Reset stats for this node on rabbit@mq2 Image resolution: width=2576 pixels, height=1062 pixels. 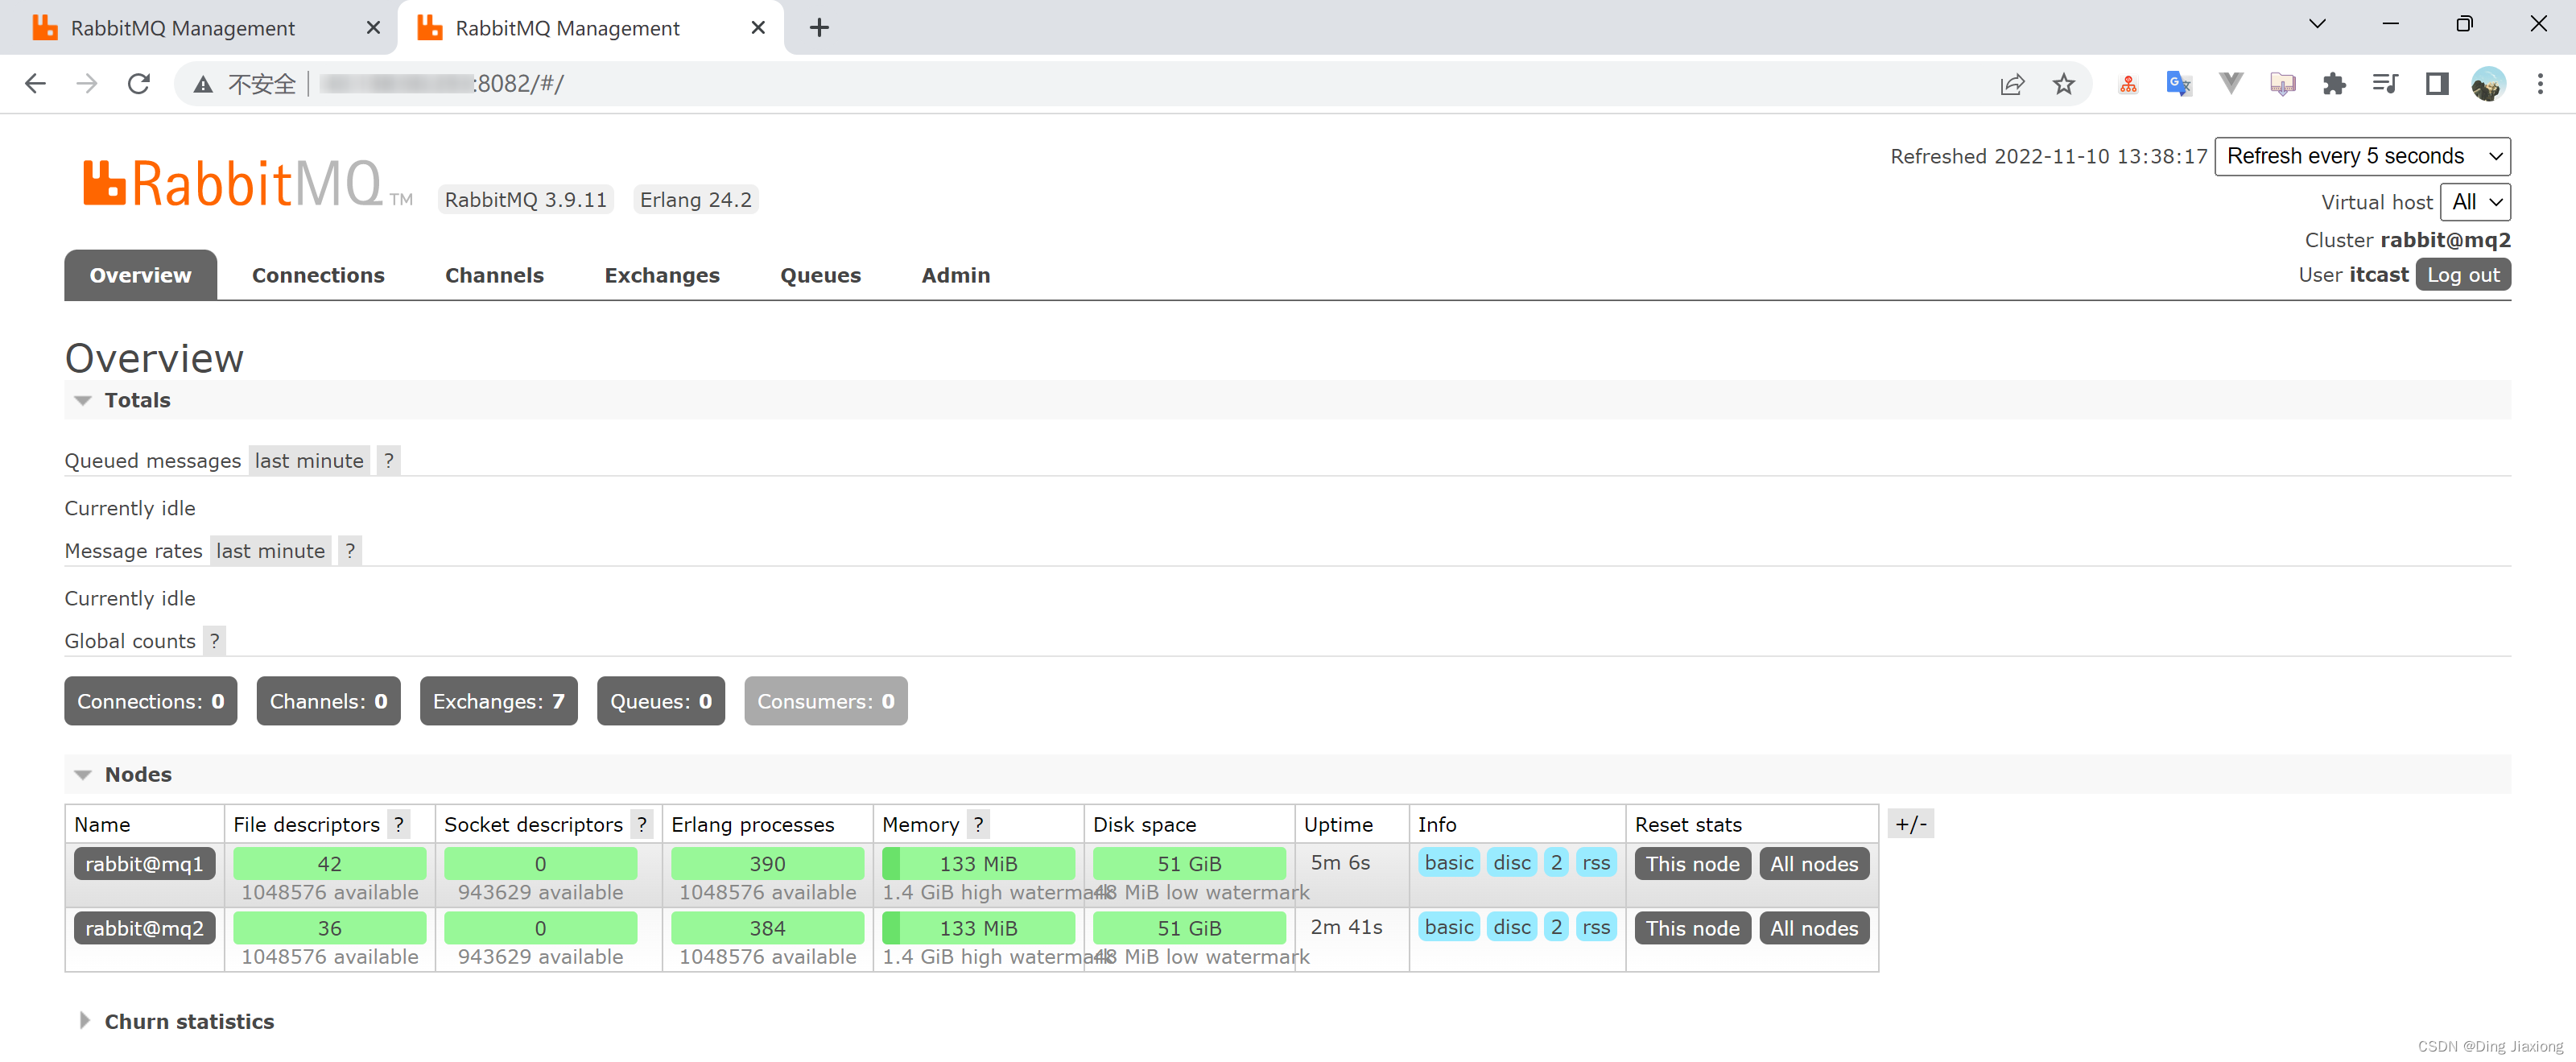(x=1692, y=928)
